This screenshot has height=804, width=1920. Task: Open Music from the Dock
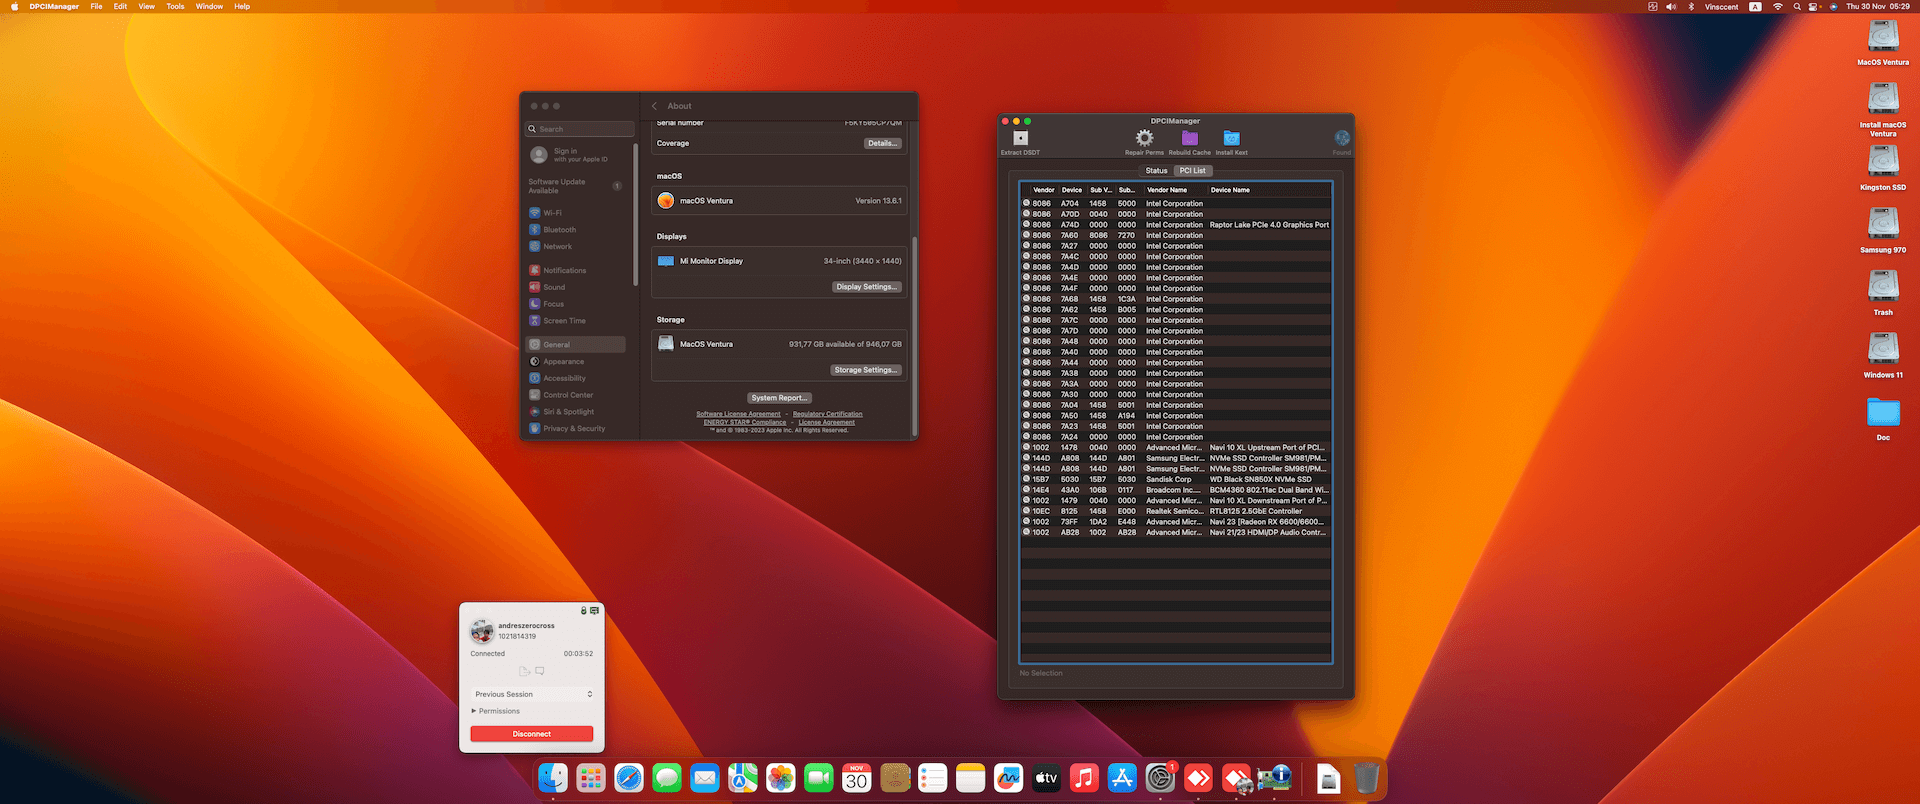(1084, 778)
